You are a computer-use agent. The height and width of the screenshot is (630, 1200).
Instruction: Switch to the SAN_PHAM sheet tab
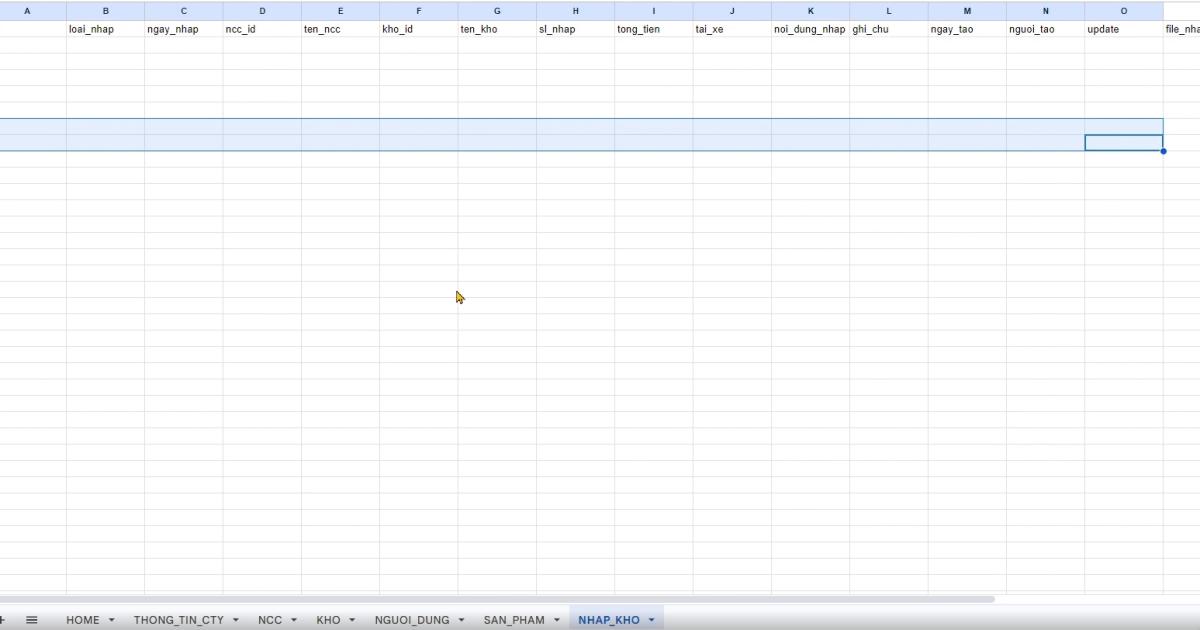[514, 620]
